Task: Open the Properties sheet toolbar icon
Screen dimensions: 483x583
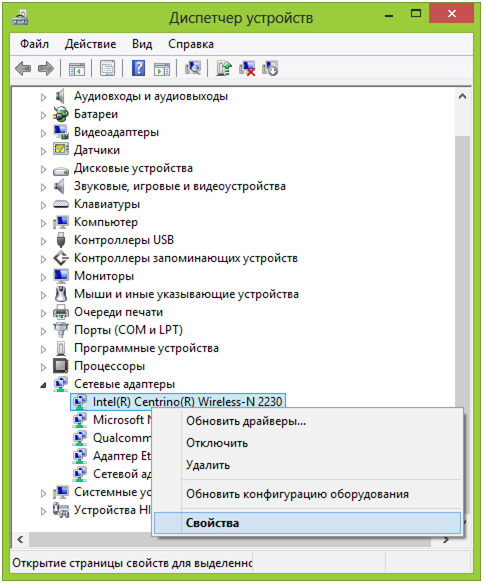Action: [x=107, y=69]
